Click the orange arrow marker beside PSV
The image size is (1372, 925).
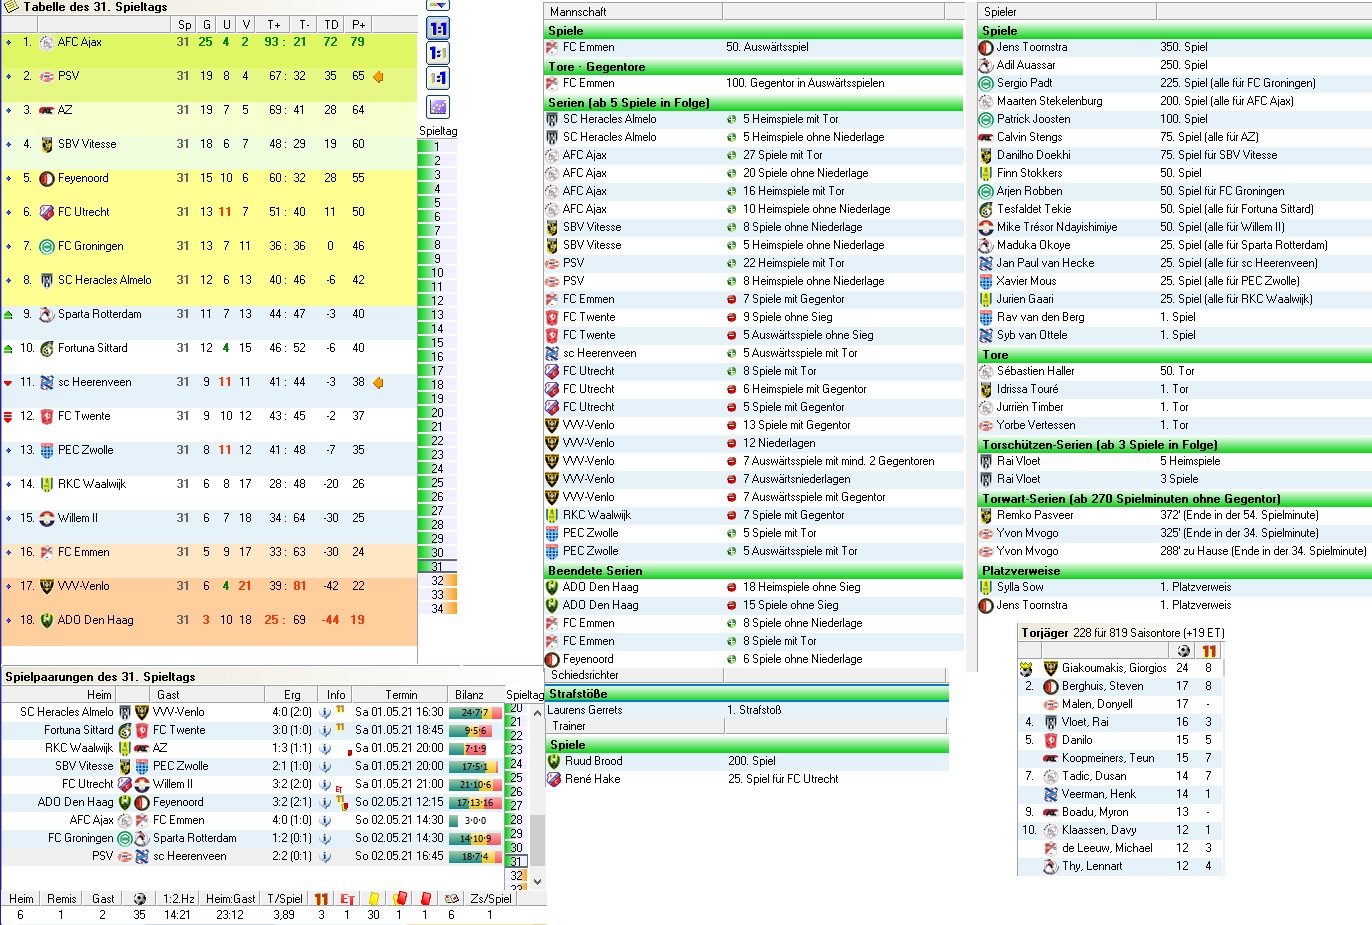click(x=378, y=76)
